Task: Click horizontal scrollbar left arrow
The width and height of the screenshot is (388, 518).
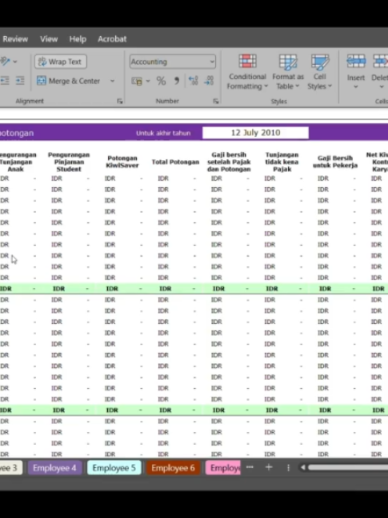Action: point(303,468)
